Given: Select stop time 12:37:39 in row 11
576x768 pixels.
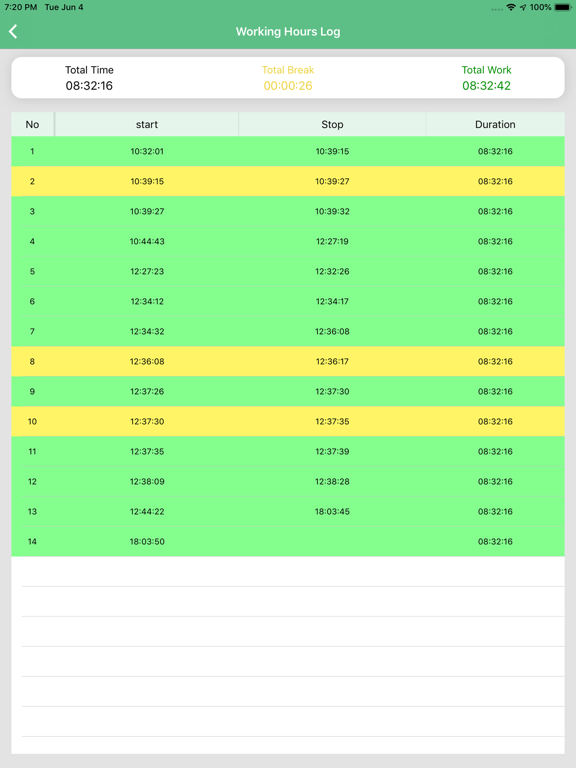Looking at the screenshot, I should [332, 452].
